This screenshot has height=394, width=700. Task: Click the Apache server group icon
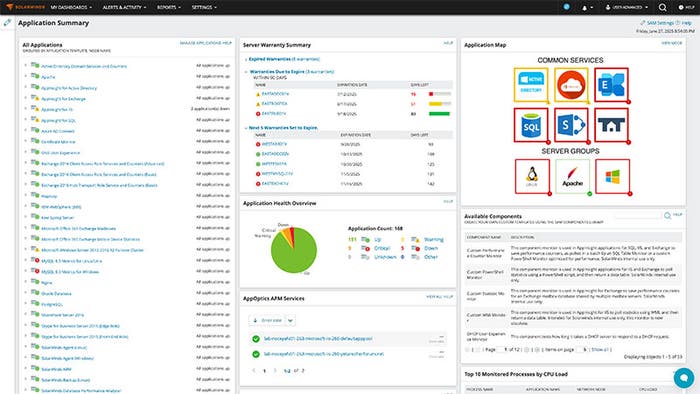(x=572, y=176)
